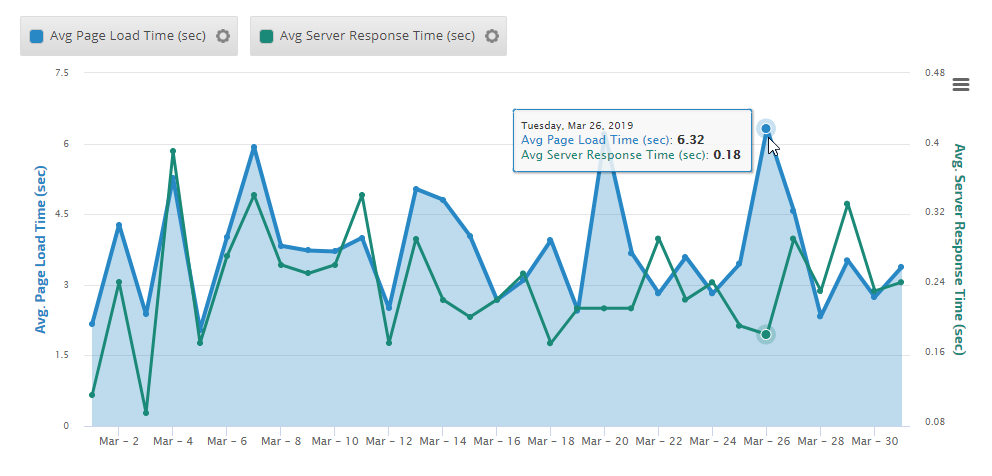Click the Mar 7 page load peak point

[254, 148]
